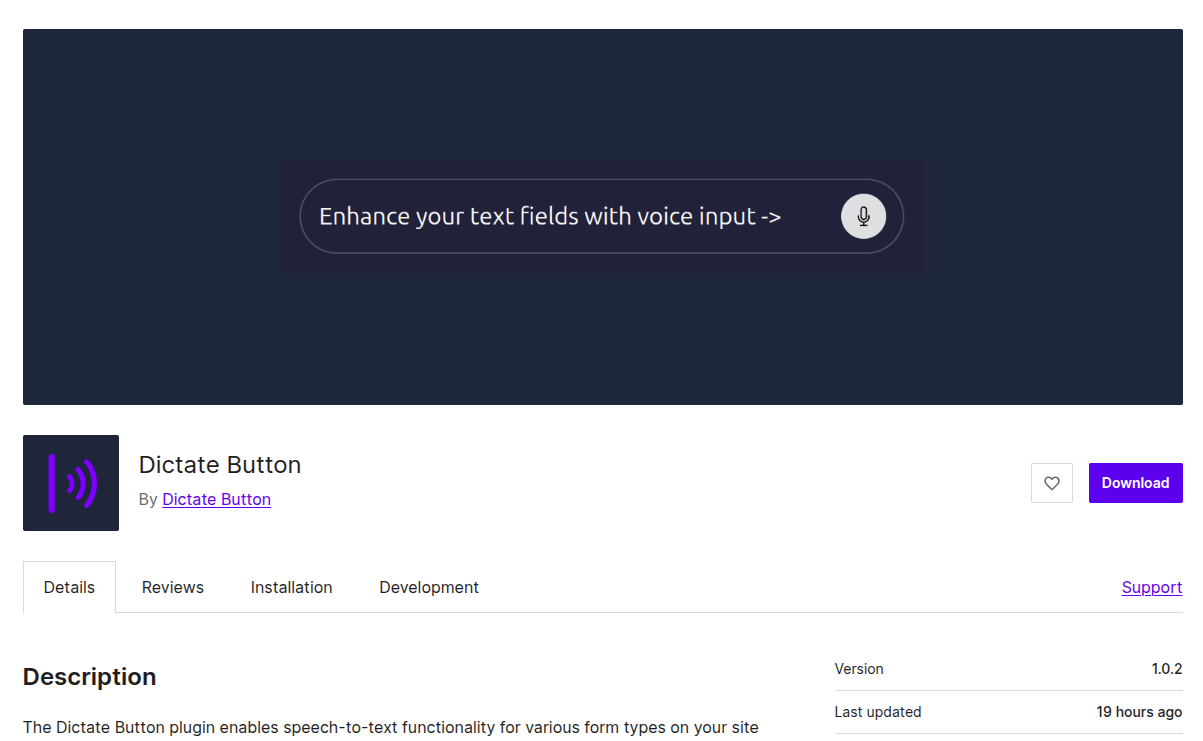This screenshot has width=1203, height=741.
Task: Click the 'Last updated' label
Action: [x=878, y=712]
